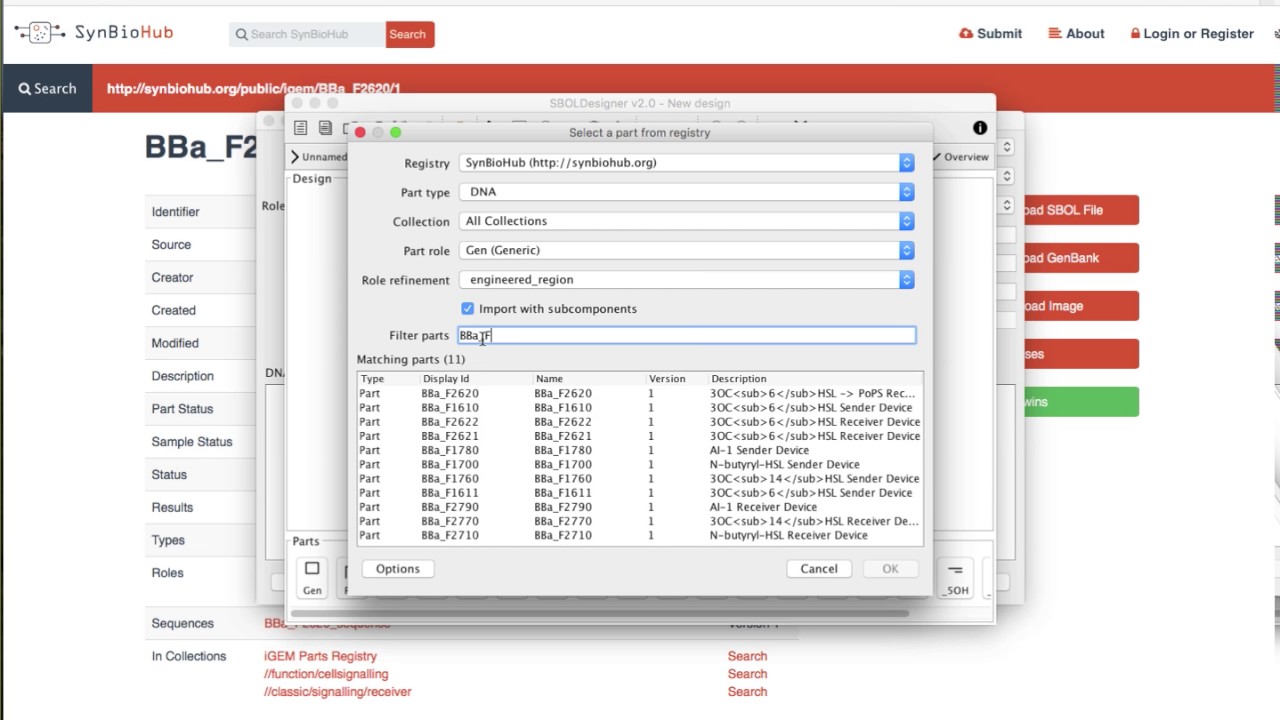Open the About page link

point(1076,33)
